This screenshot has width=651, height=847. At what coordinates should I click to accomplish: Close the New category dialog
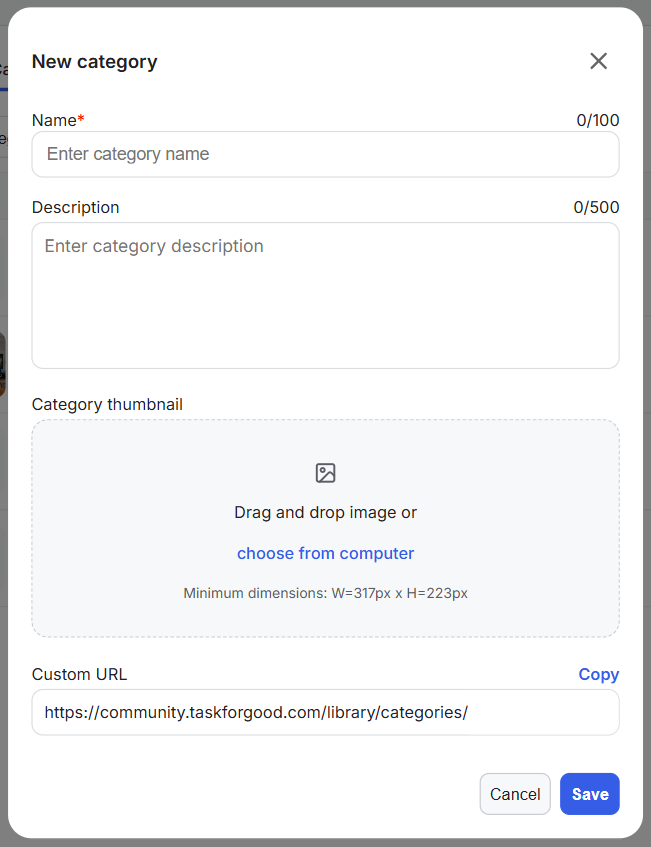[x=598, y=61]
